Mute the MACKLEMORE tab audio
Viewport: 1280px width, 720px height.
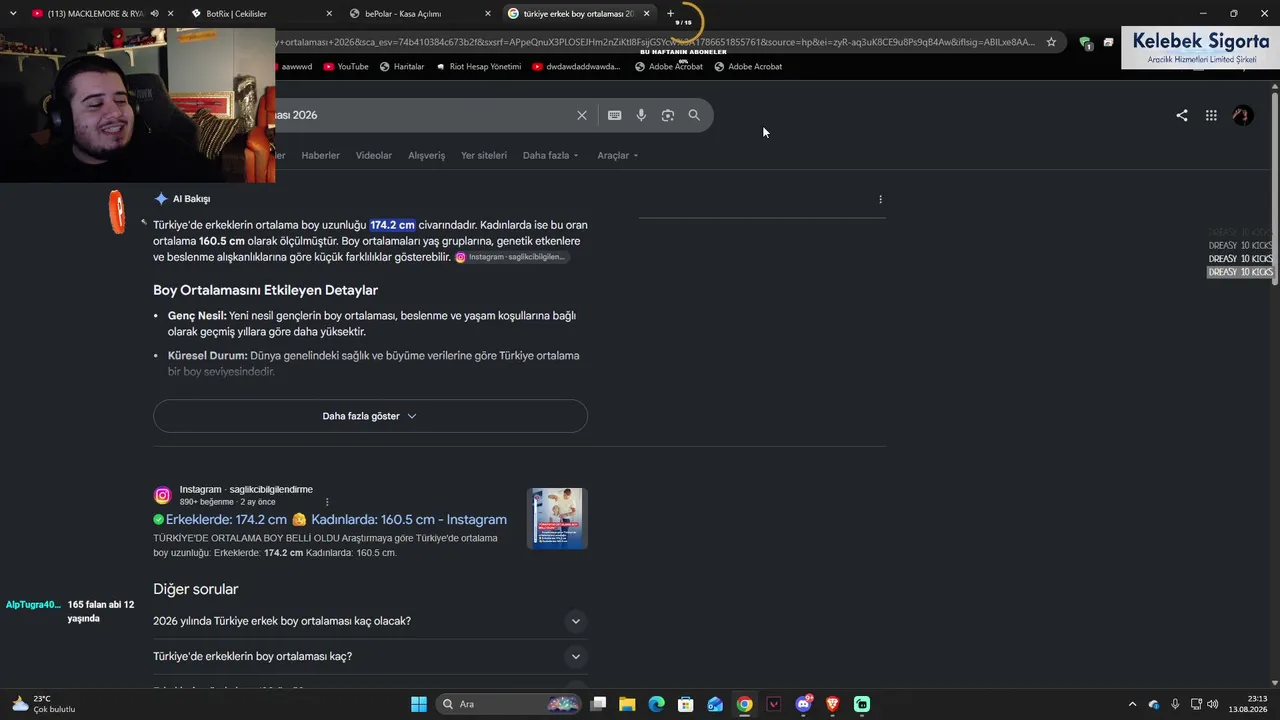tap(155, 14)
